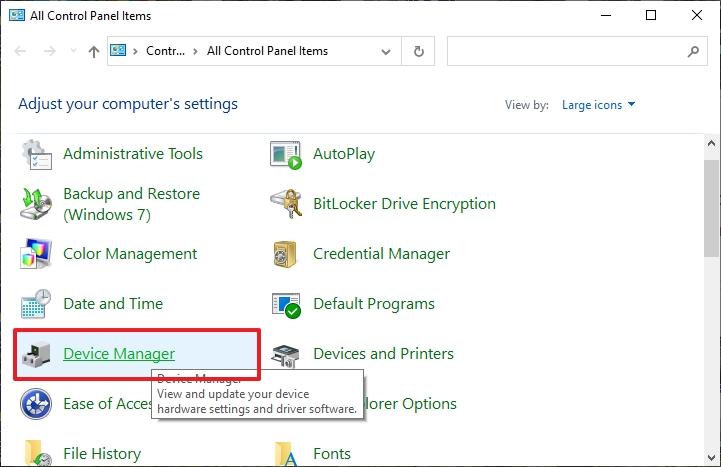Open the Ease of Access icon
Screen dimensions: 721x467
click(x=36, y=404)
